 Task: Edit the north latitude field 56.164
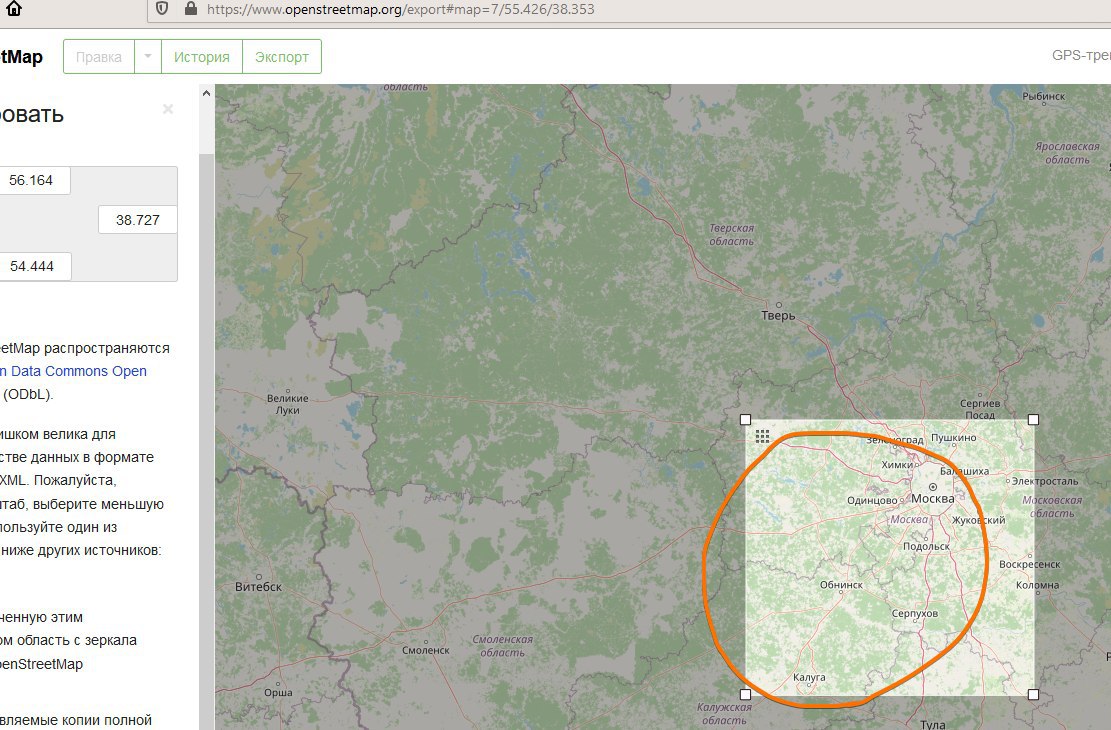[33, 180]
